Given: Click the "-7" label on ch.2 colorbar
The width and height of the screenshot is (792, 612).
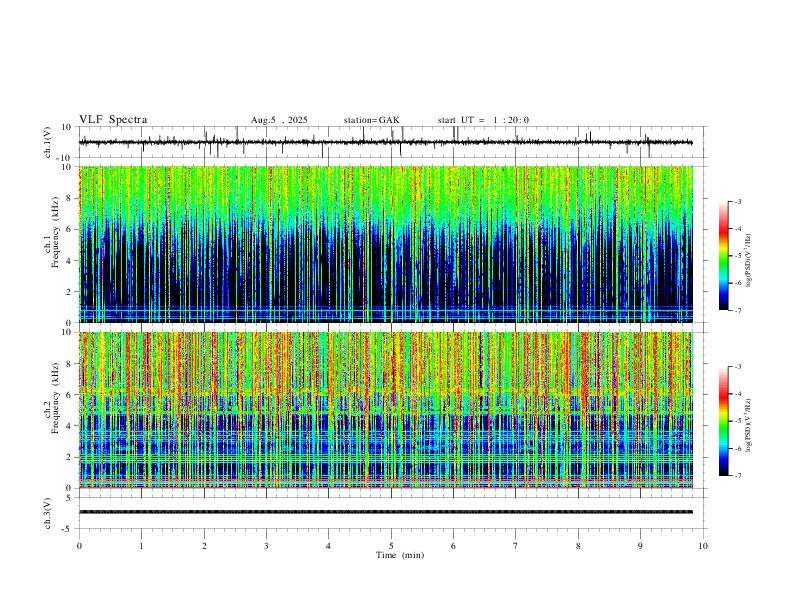Looking at the screenshot, I should (738, 475).
